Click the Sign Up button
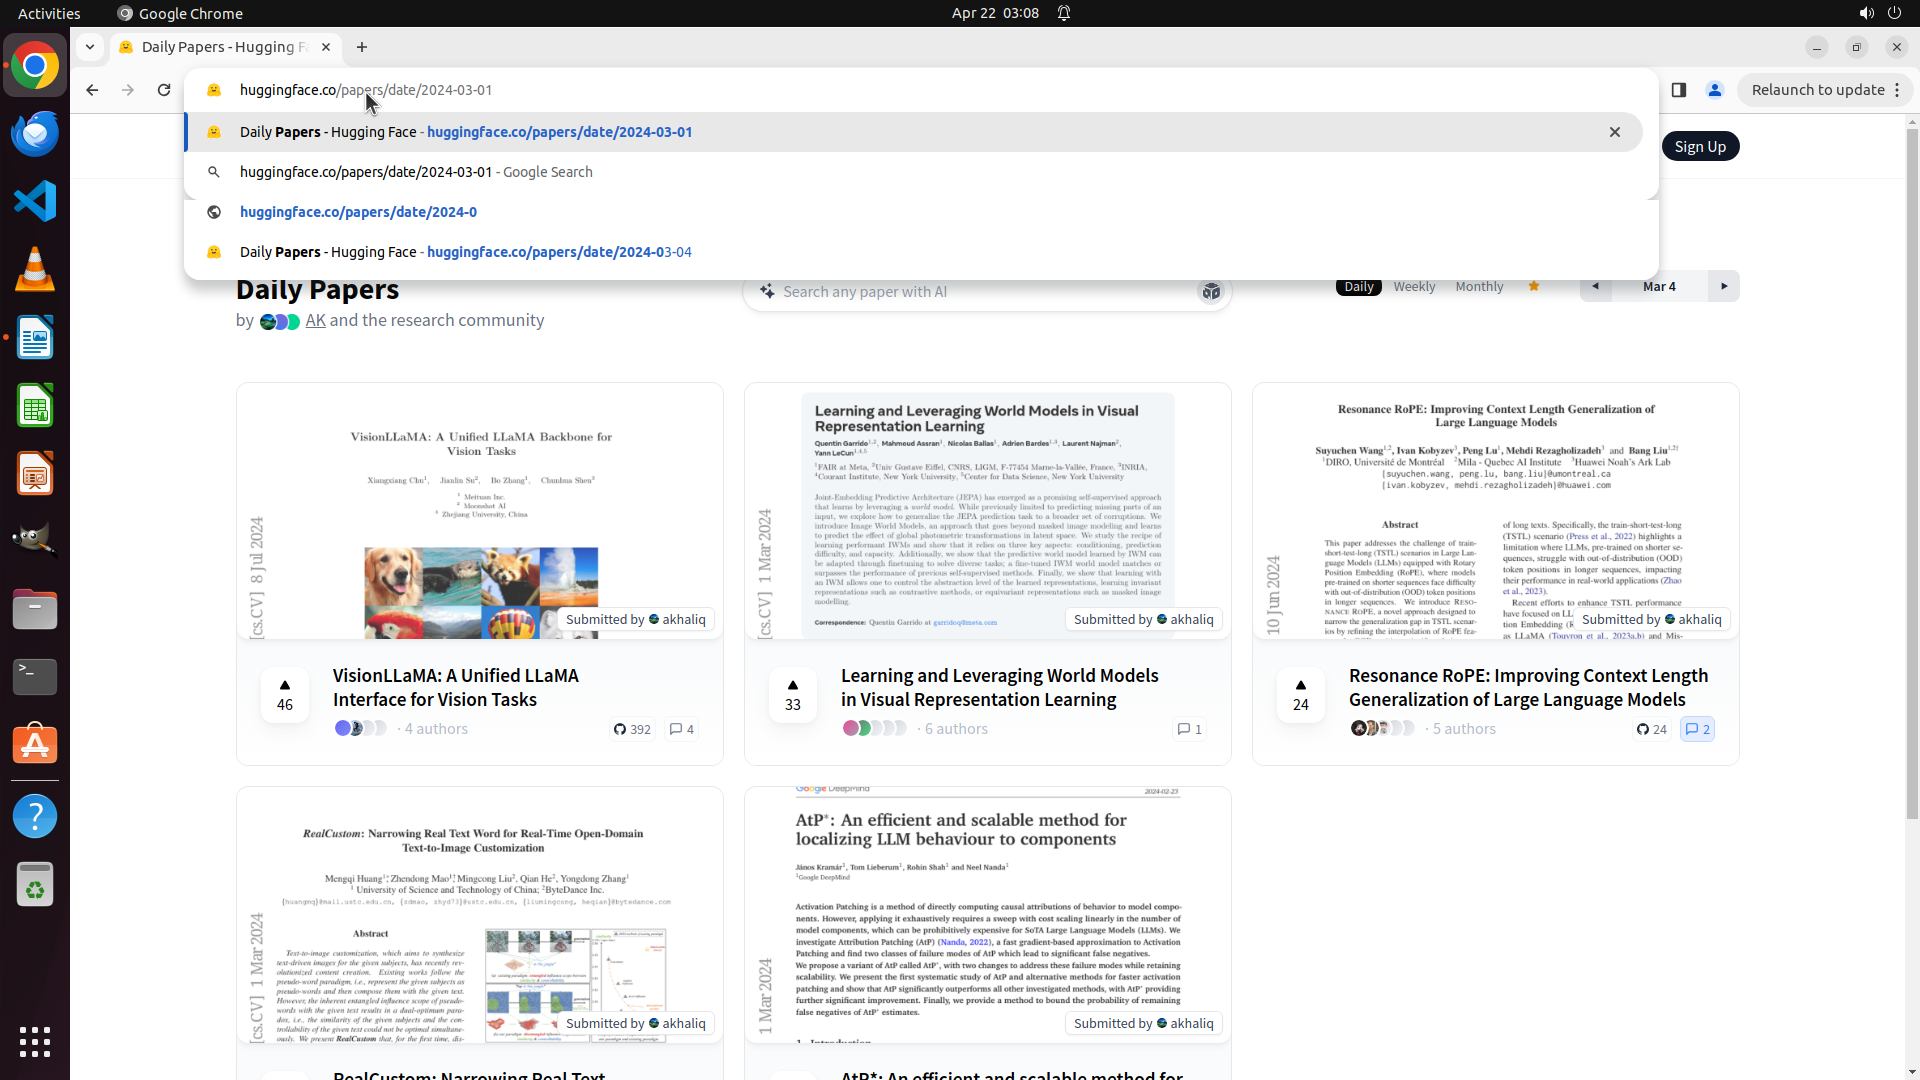This screenshot has width=1920, height=1080. (1700, 146)
